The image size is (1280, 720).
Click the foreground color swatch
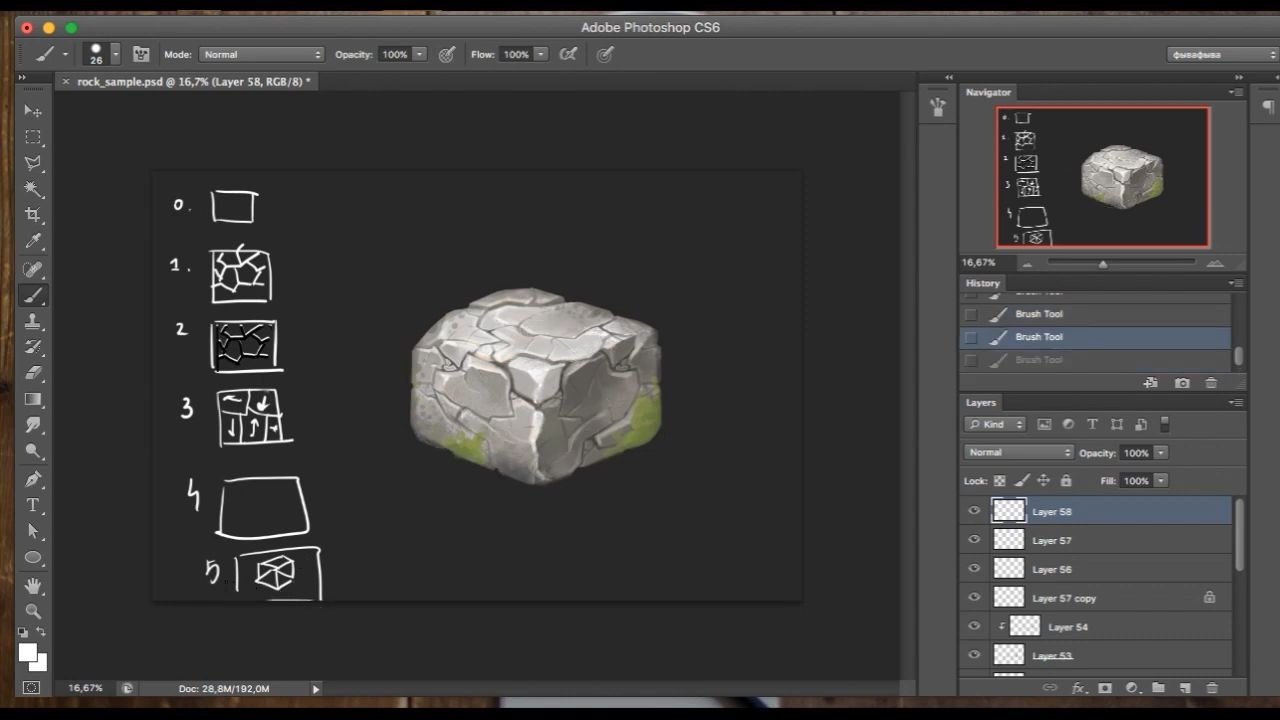tap(27, 653)
